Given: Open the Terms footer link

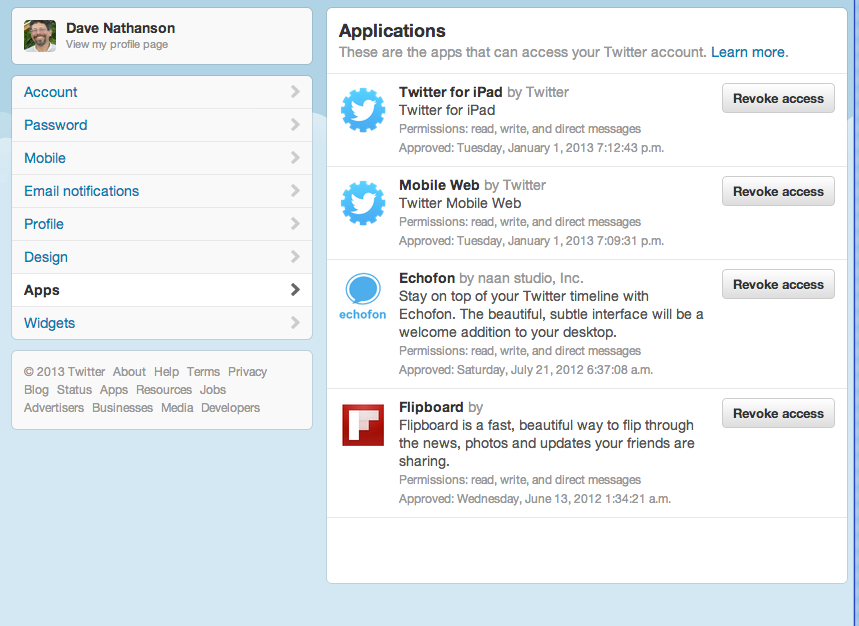Looking at the screenshot, I should coord(203,371).
